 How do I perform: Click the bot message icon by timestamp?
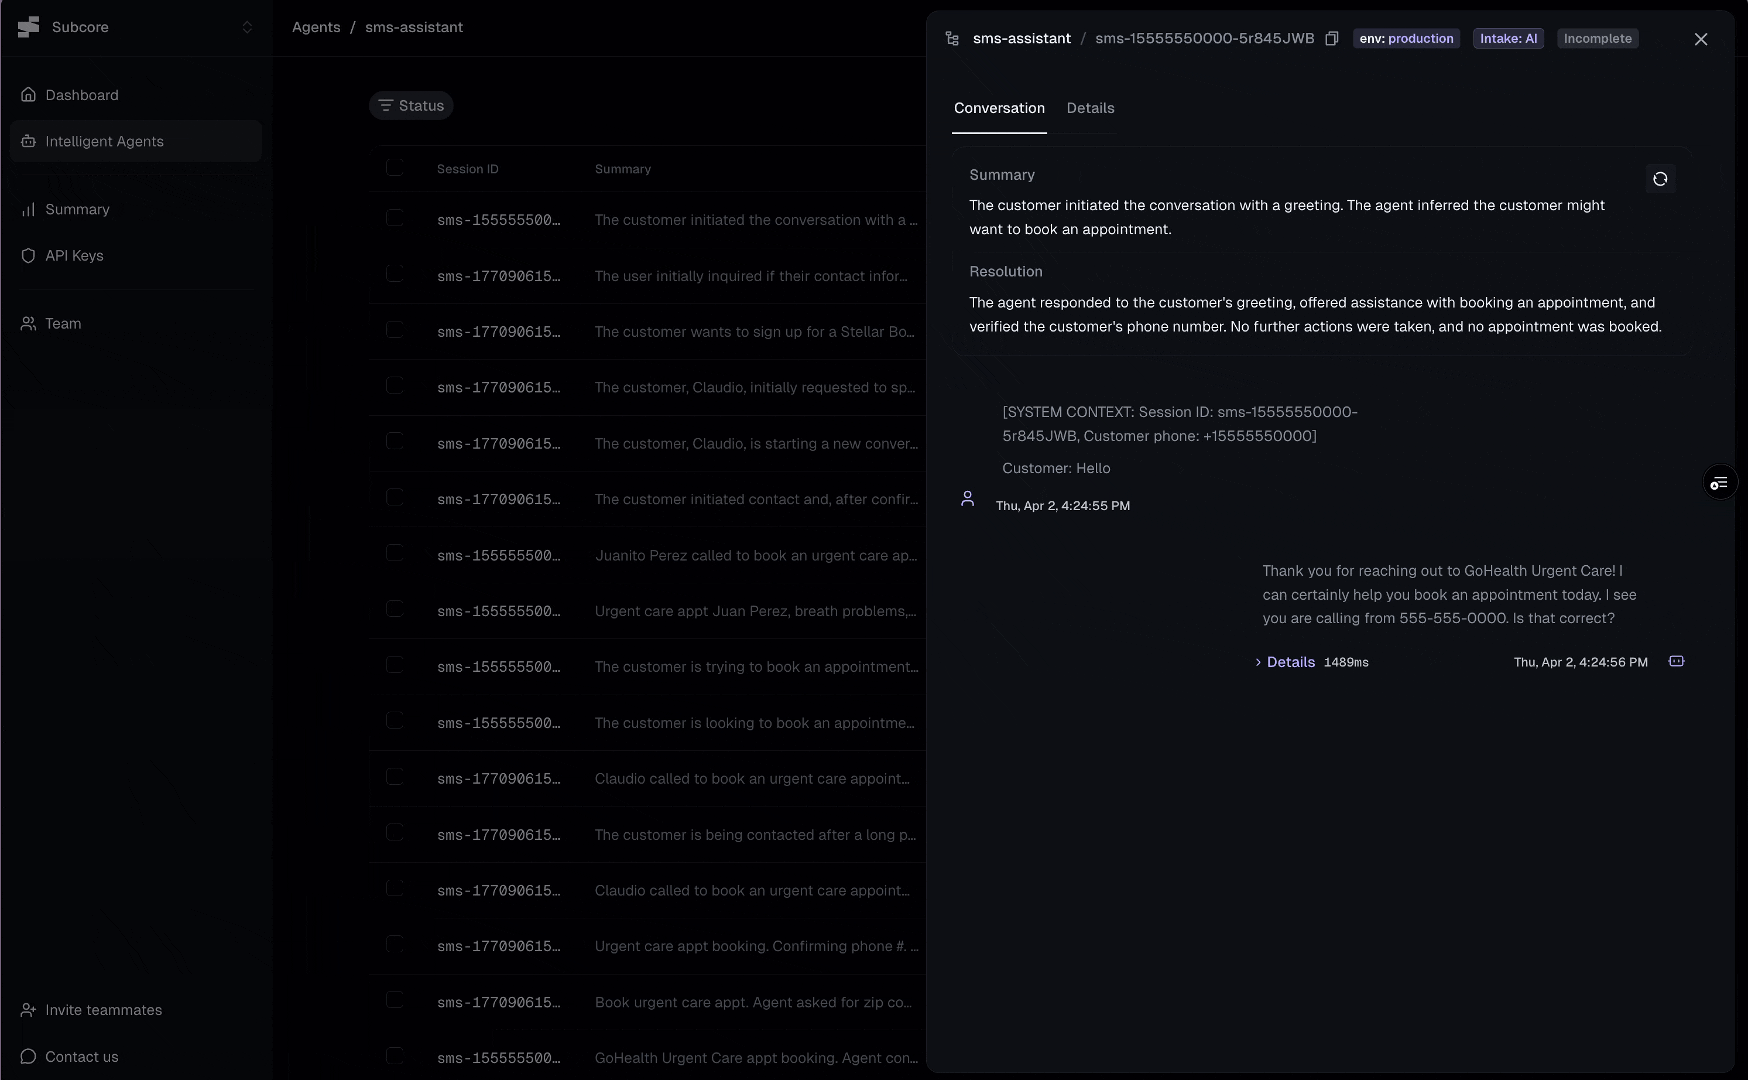click(1676, 662)
